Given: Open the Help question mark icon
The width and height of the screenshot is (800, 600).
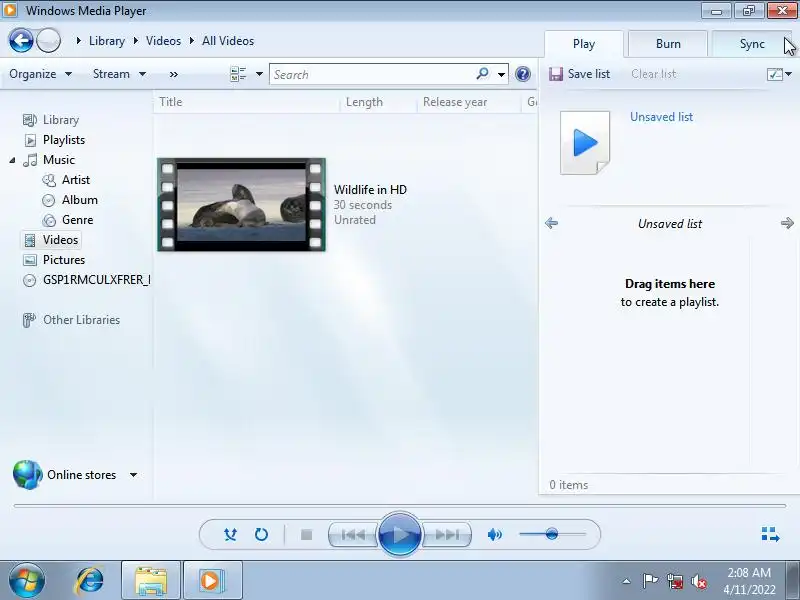Looking at the screenshot, I should (522, 74).
